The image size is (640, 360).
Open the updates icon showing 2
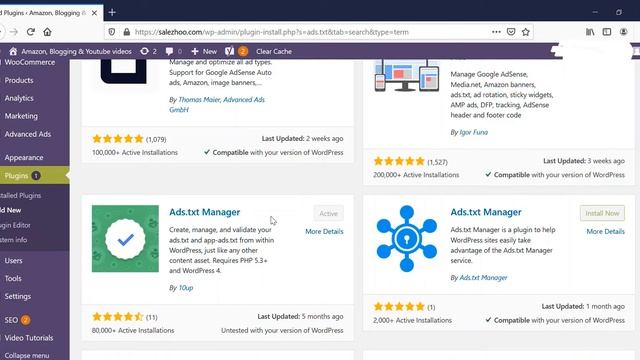(x=148, y=51)
